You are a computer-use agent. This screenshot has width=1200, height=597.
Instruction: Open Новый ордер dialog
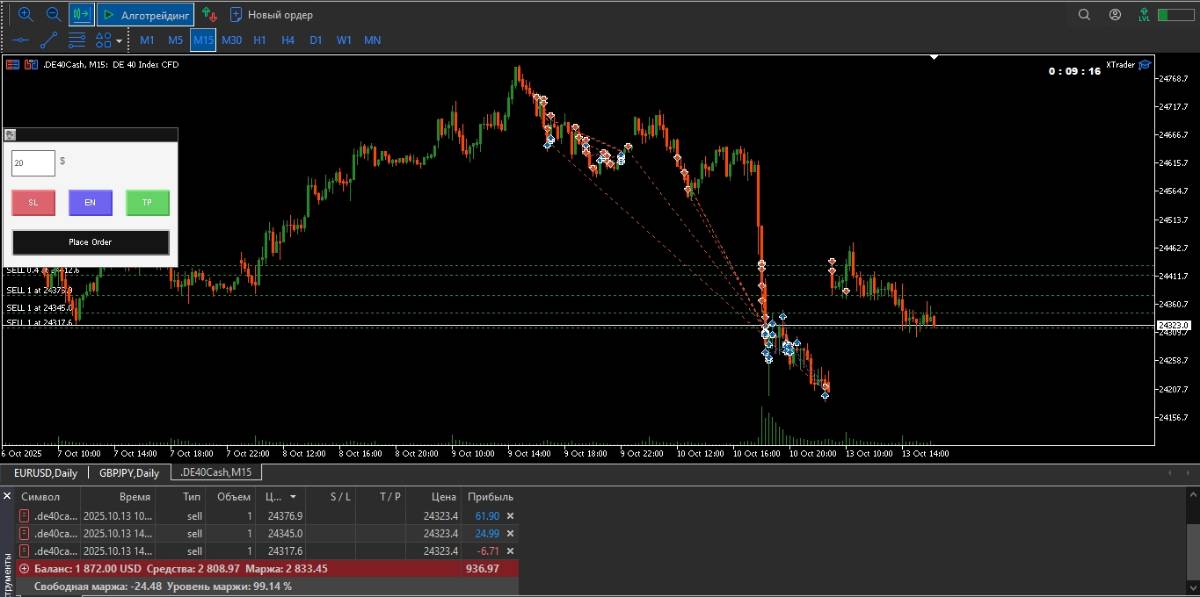[x=271, y=15]
